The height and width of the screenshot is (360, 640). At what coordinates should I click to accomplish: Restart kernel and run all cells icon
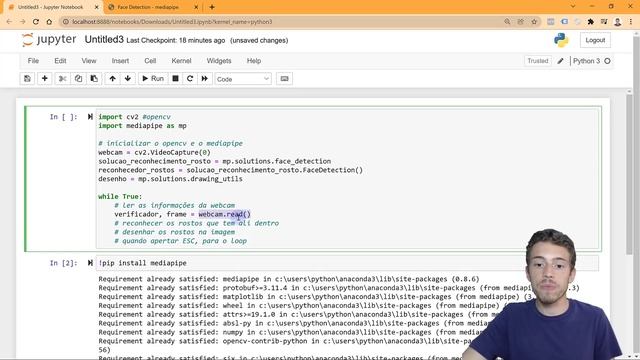(x=204, y=79)
